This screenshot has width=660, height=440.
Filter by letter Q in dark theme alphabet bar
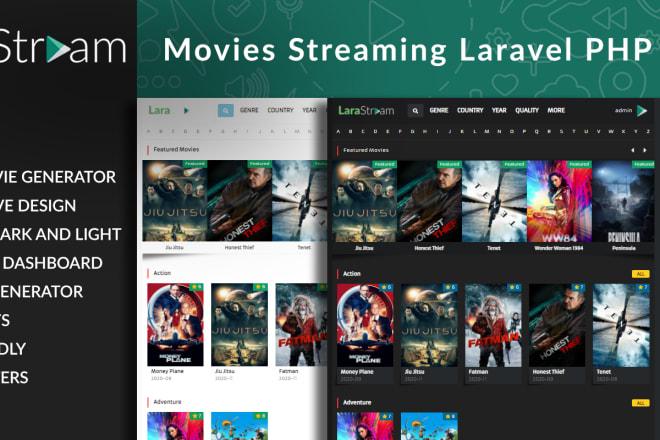click(x=536, y=131)
